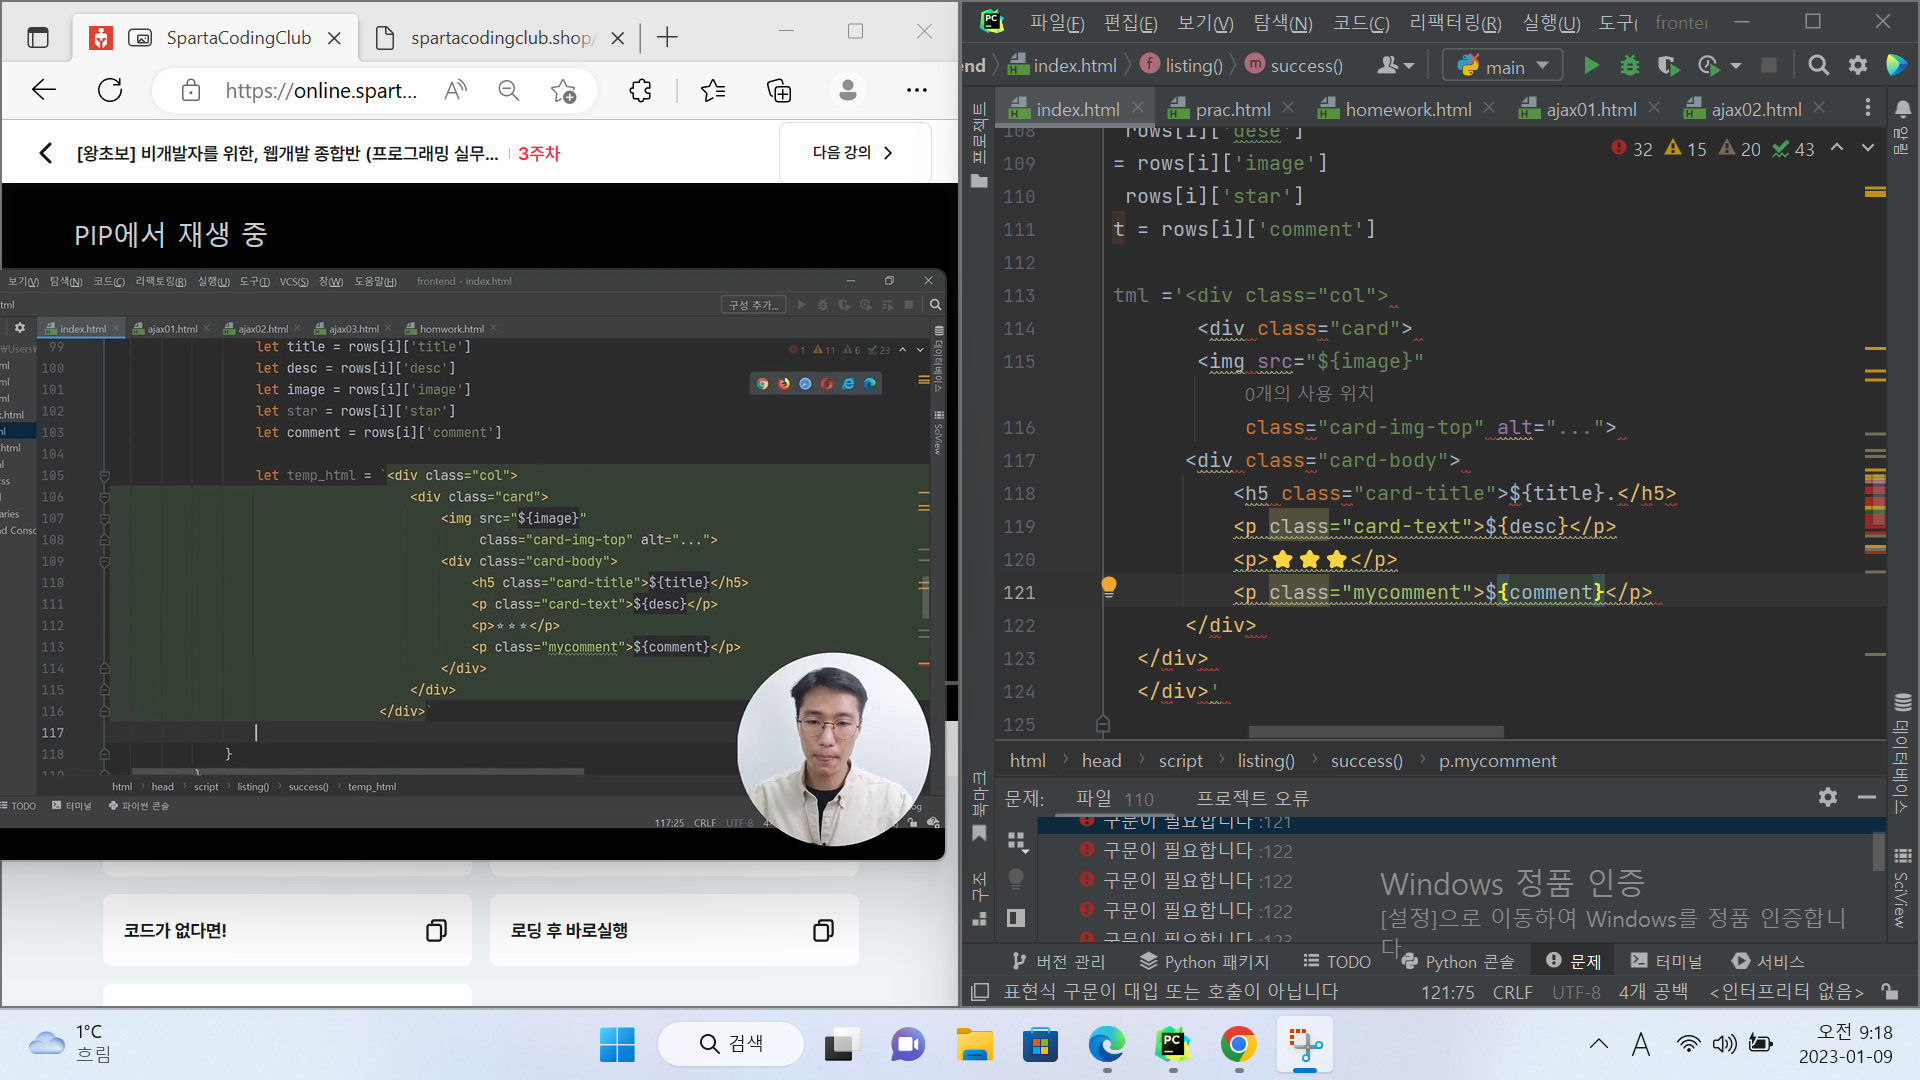Image resolution: width=1920 pixels, height=1080 pixels.
Task: Toggle the 문제 tool window button
Action: coord(1574,961)
